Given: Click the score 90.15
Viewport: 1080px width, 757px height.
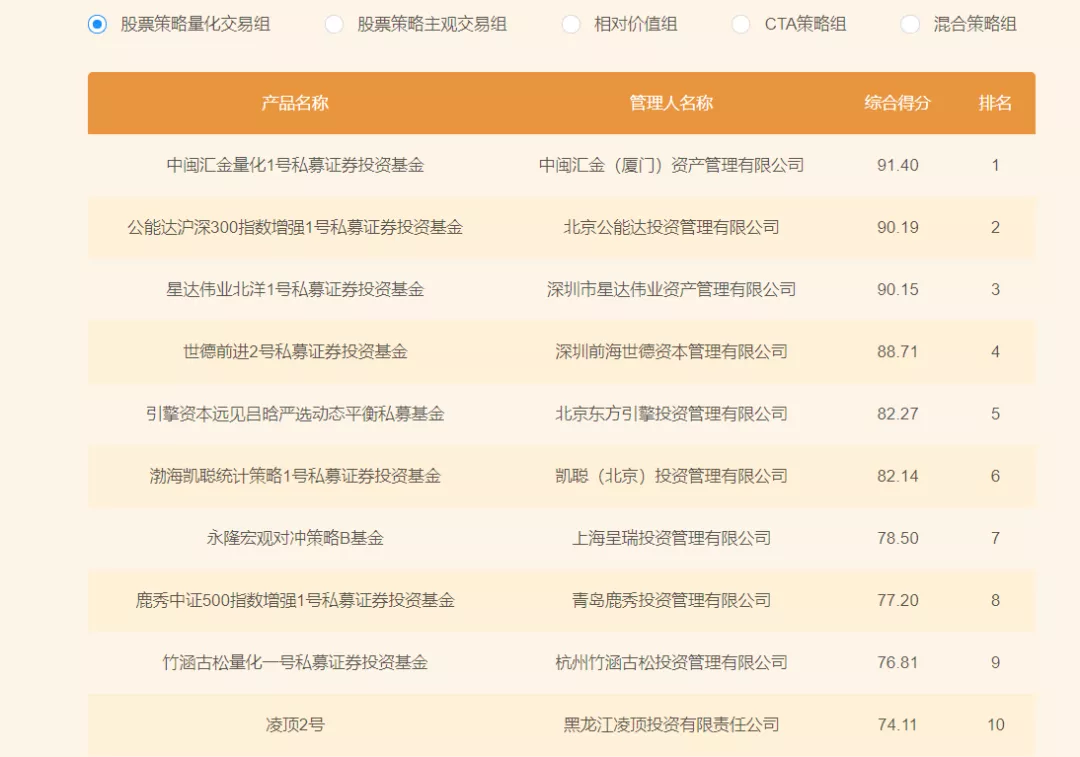Looking at the screenshot, I should (x=897, y=289).
